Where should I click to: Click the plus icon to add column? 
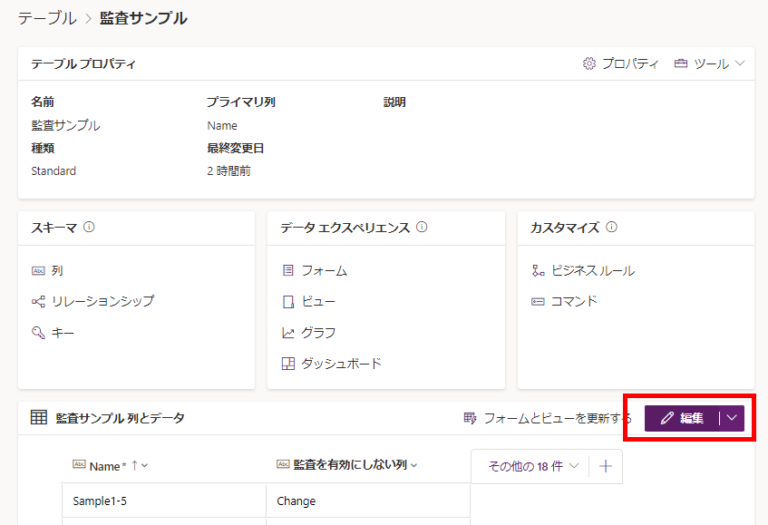[605, 466]
